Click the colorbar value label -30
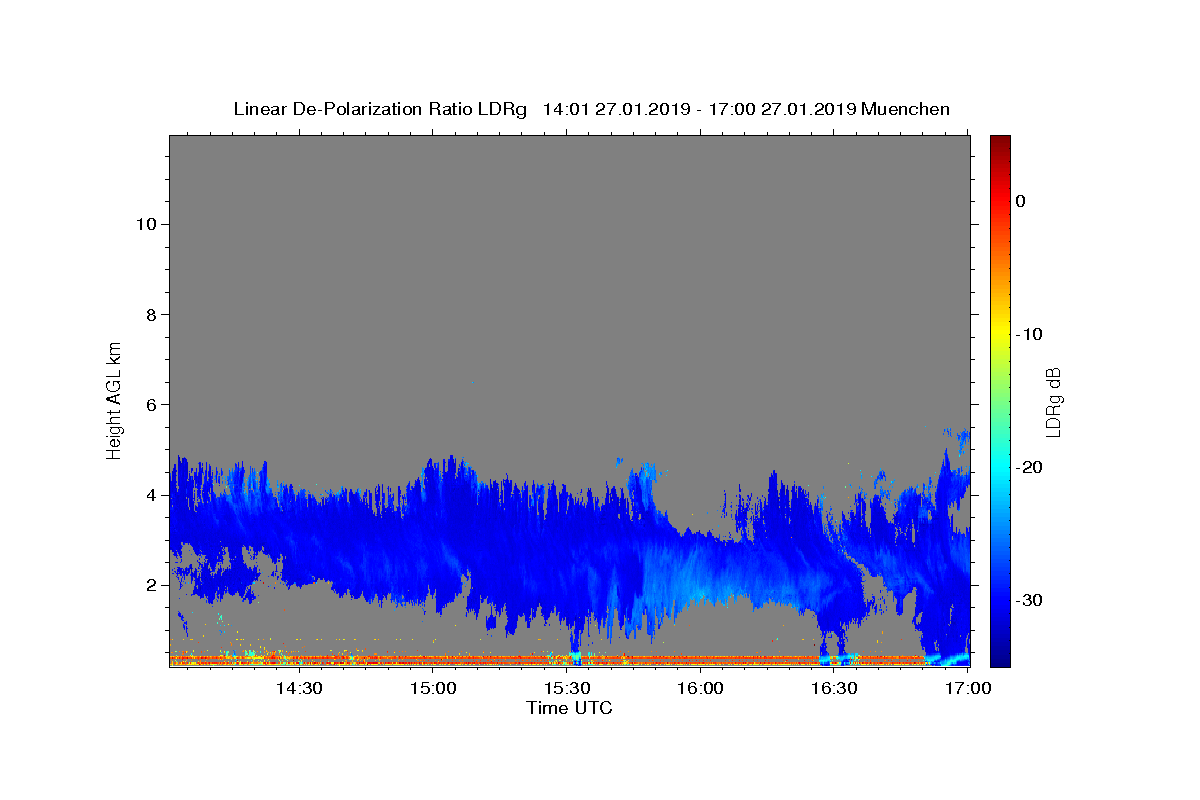The height and width of the screenshot is (800, 1200). pos(1030,600)
